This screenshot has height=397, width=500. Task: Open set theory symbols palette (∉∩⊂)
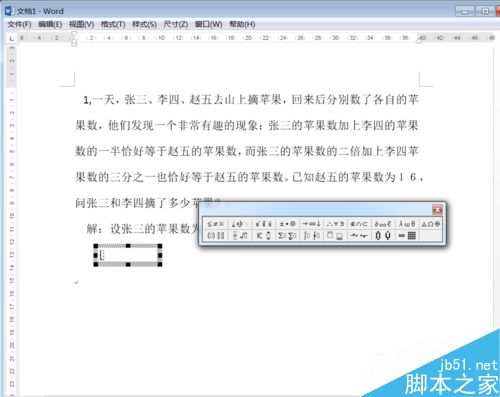pos(359,224)
